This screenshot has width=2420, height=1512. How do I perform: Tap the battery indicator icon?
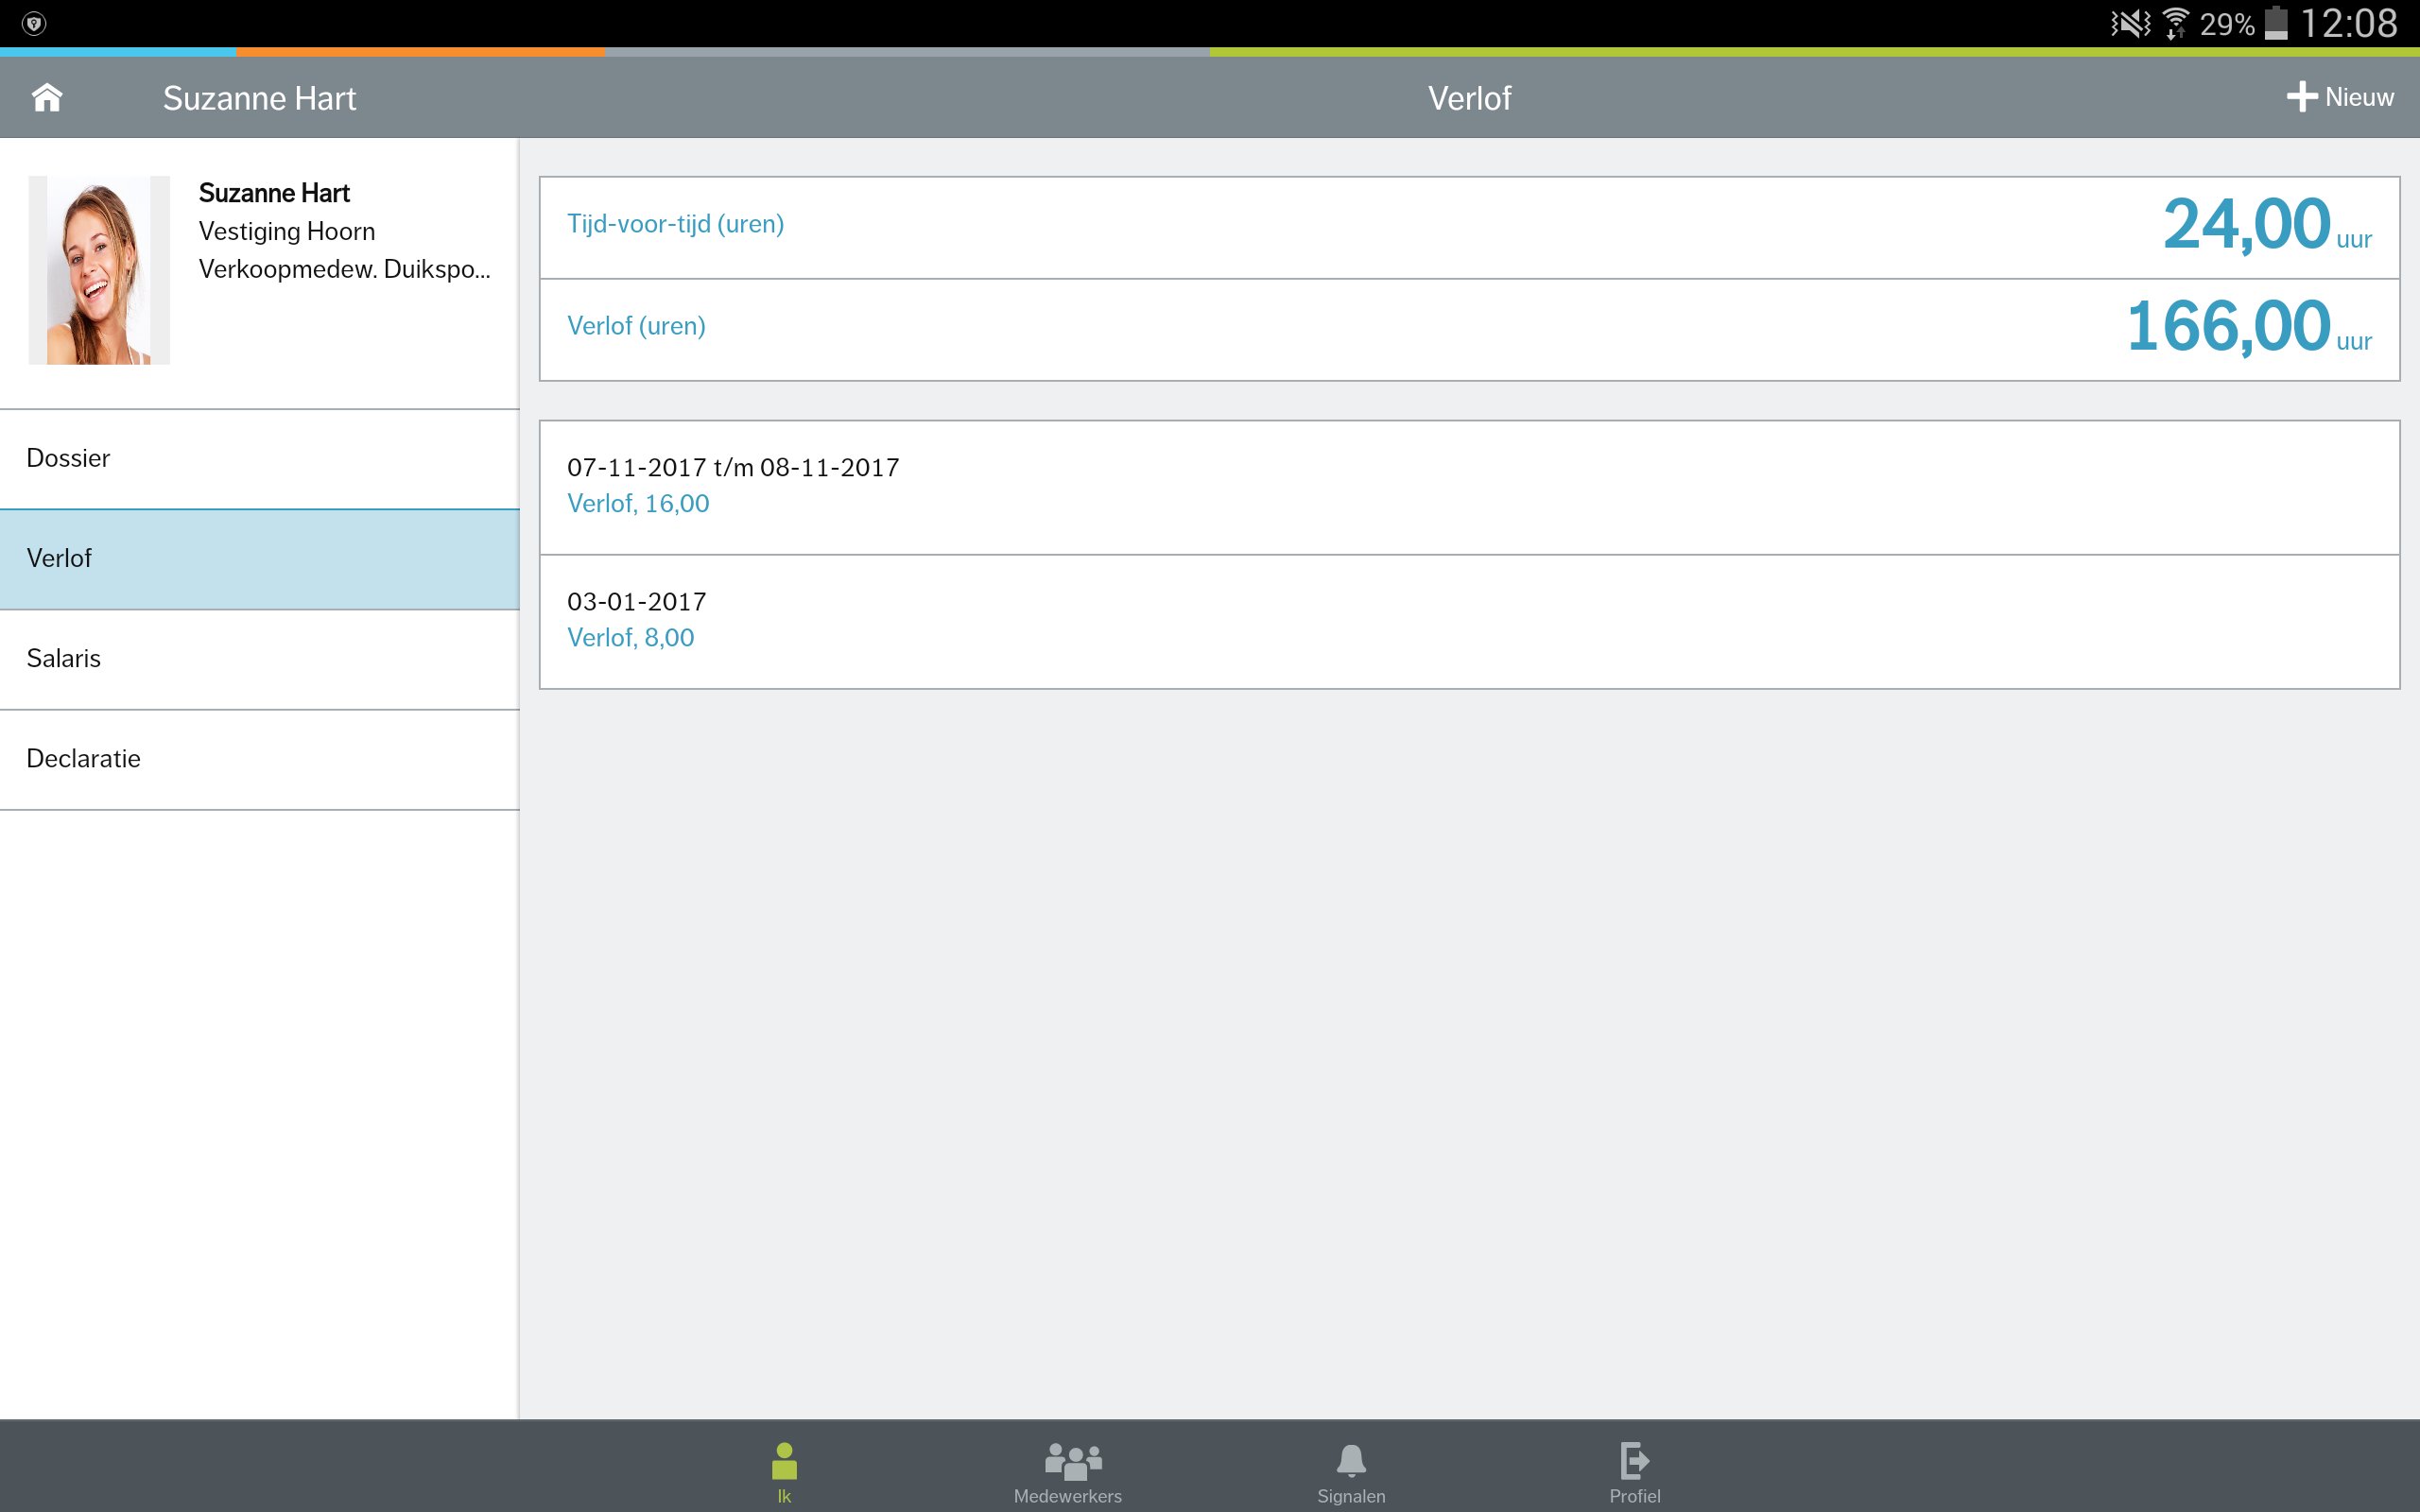2276,23
